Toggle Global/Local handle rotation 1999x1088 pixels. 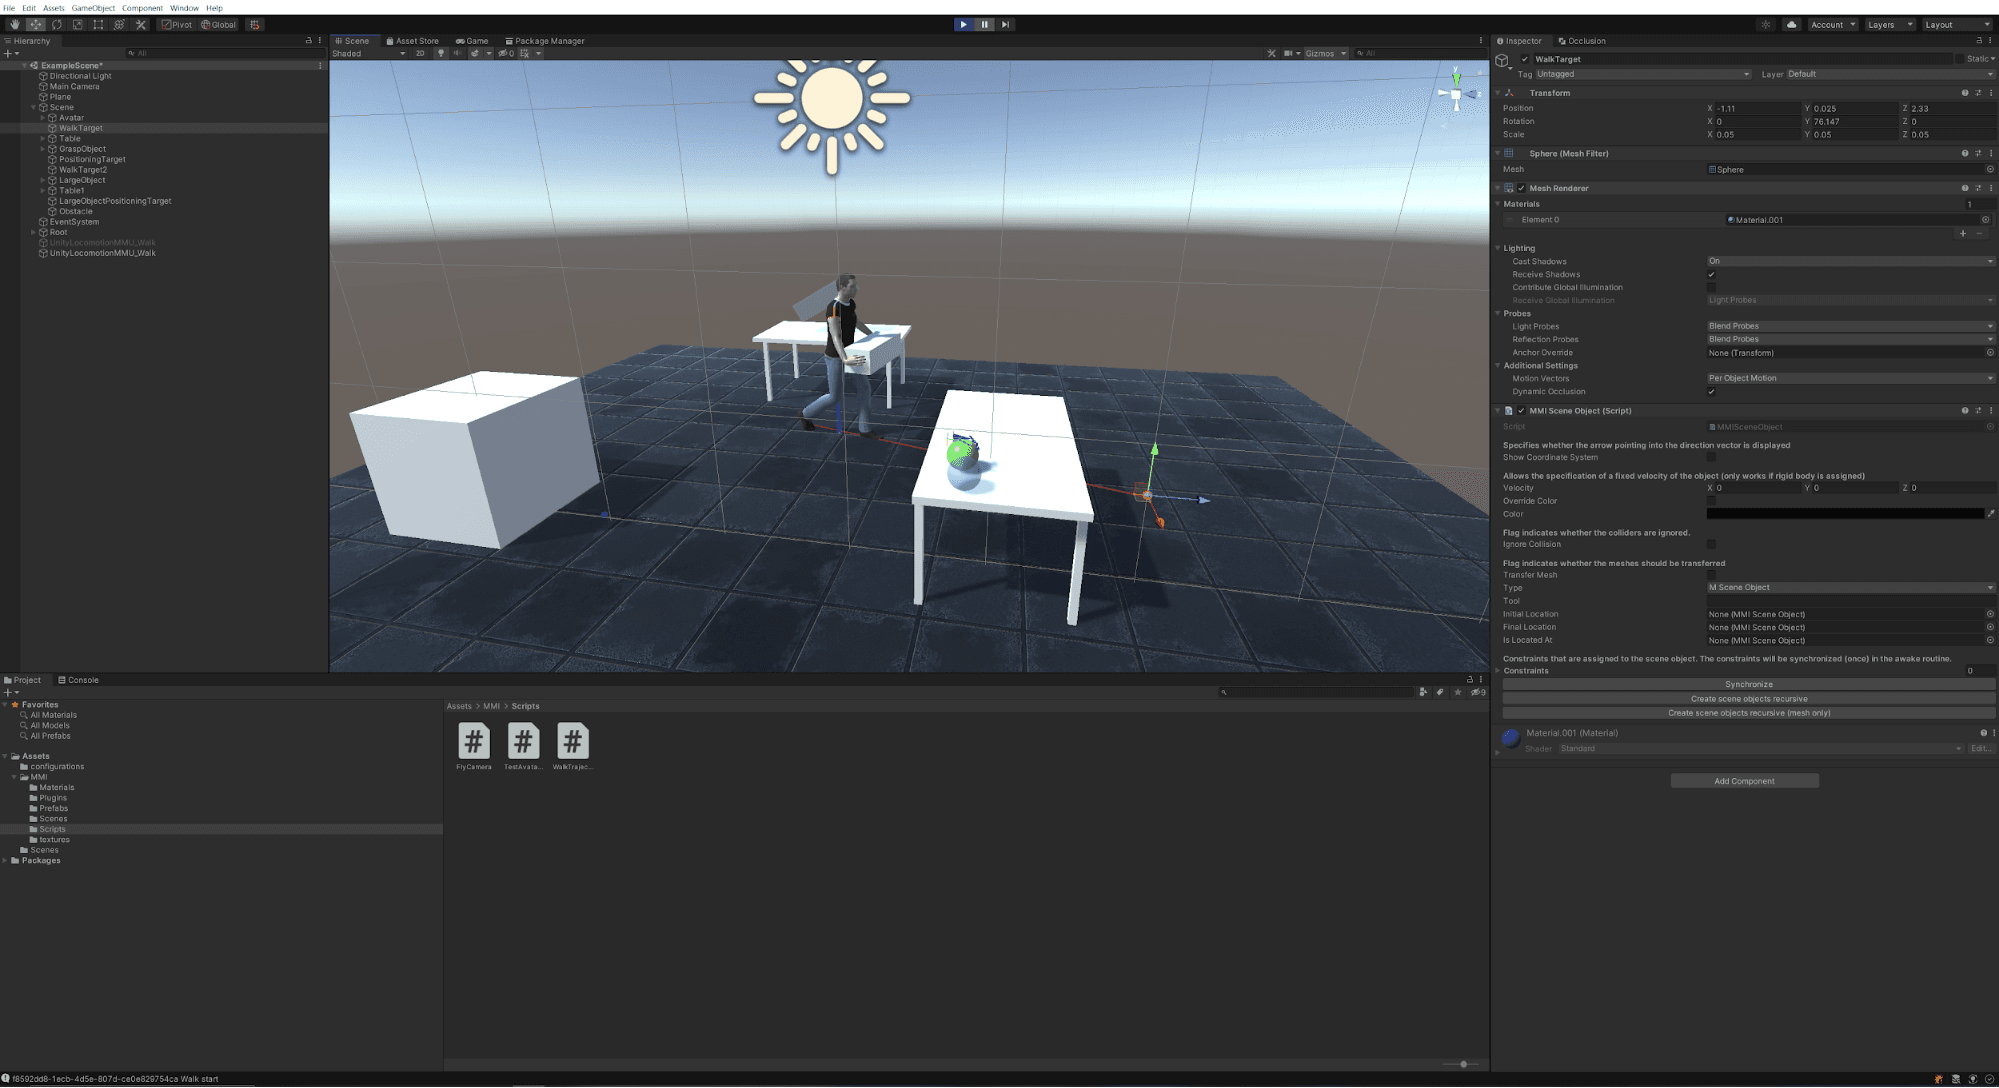coord(219,24)
